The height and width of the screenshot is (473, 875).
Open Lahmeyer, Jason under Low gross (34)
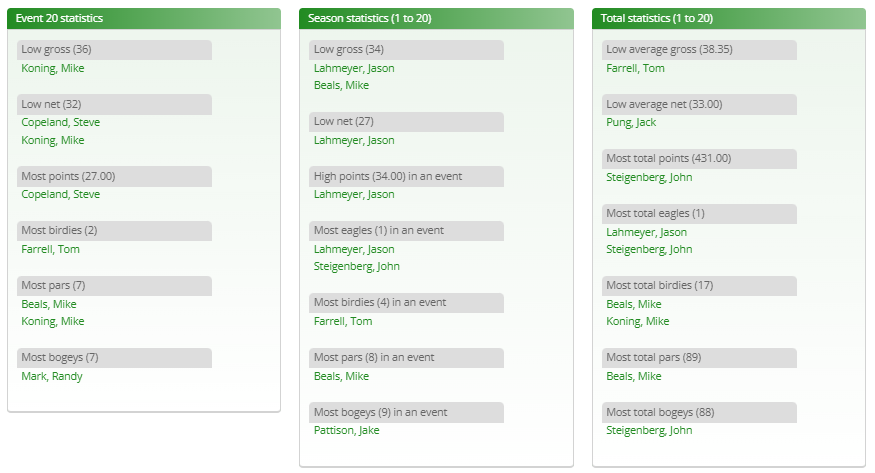[354, 68]
